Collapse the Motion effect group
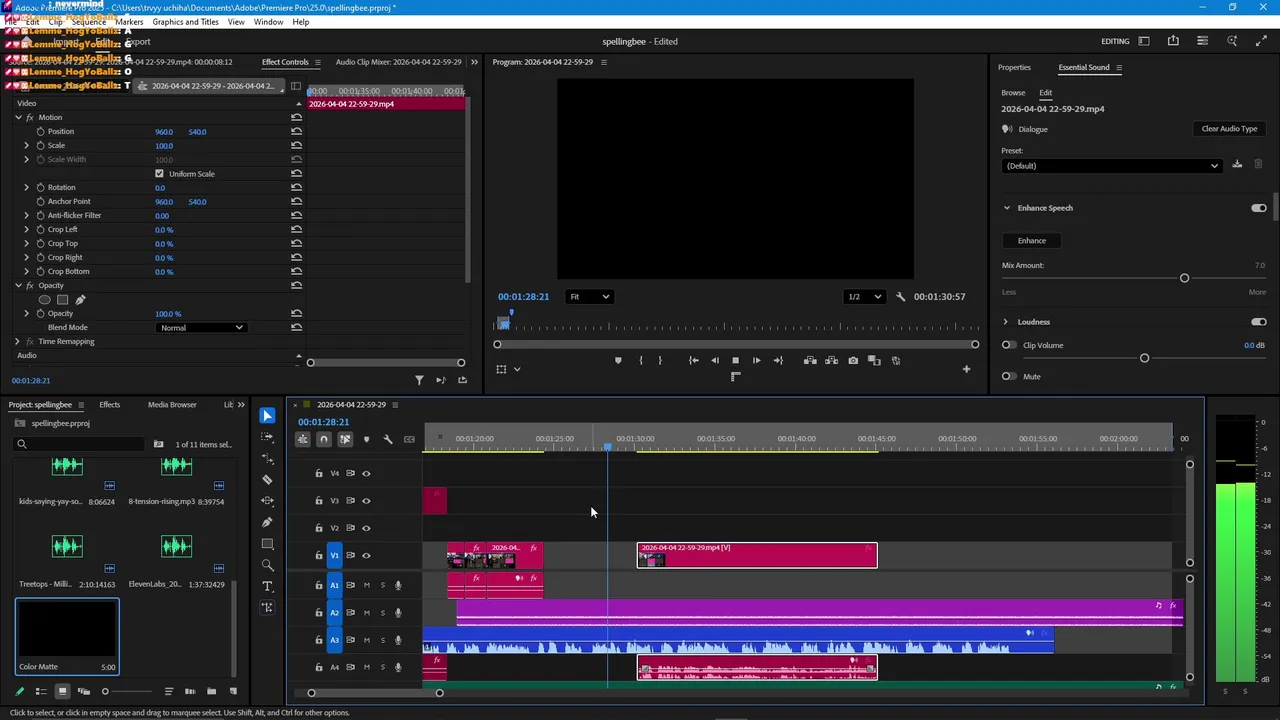Image resolution: width=1280 pixels, height=720 pixels. tap(17, 118)
